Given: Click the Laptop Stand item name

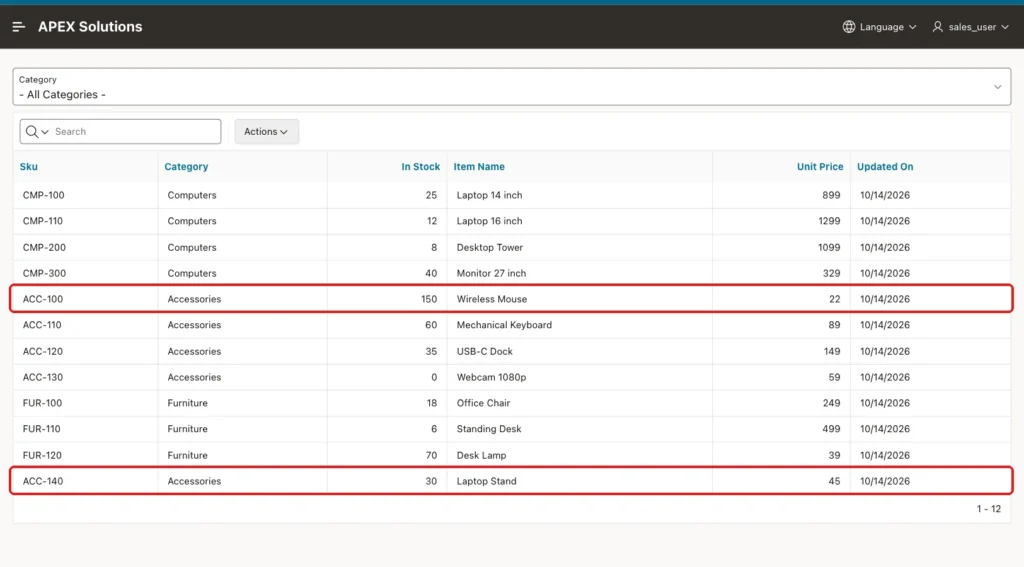Looking at the screenshot, I should tap(487, 481).
